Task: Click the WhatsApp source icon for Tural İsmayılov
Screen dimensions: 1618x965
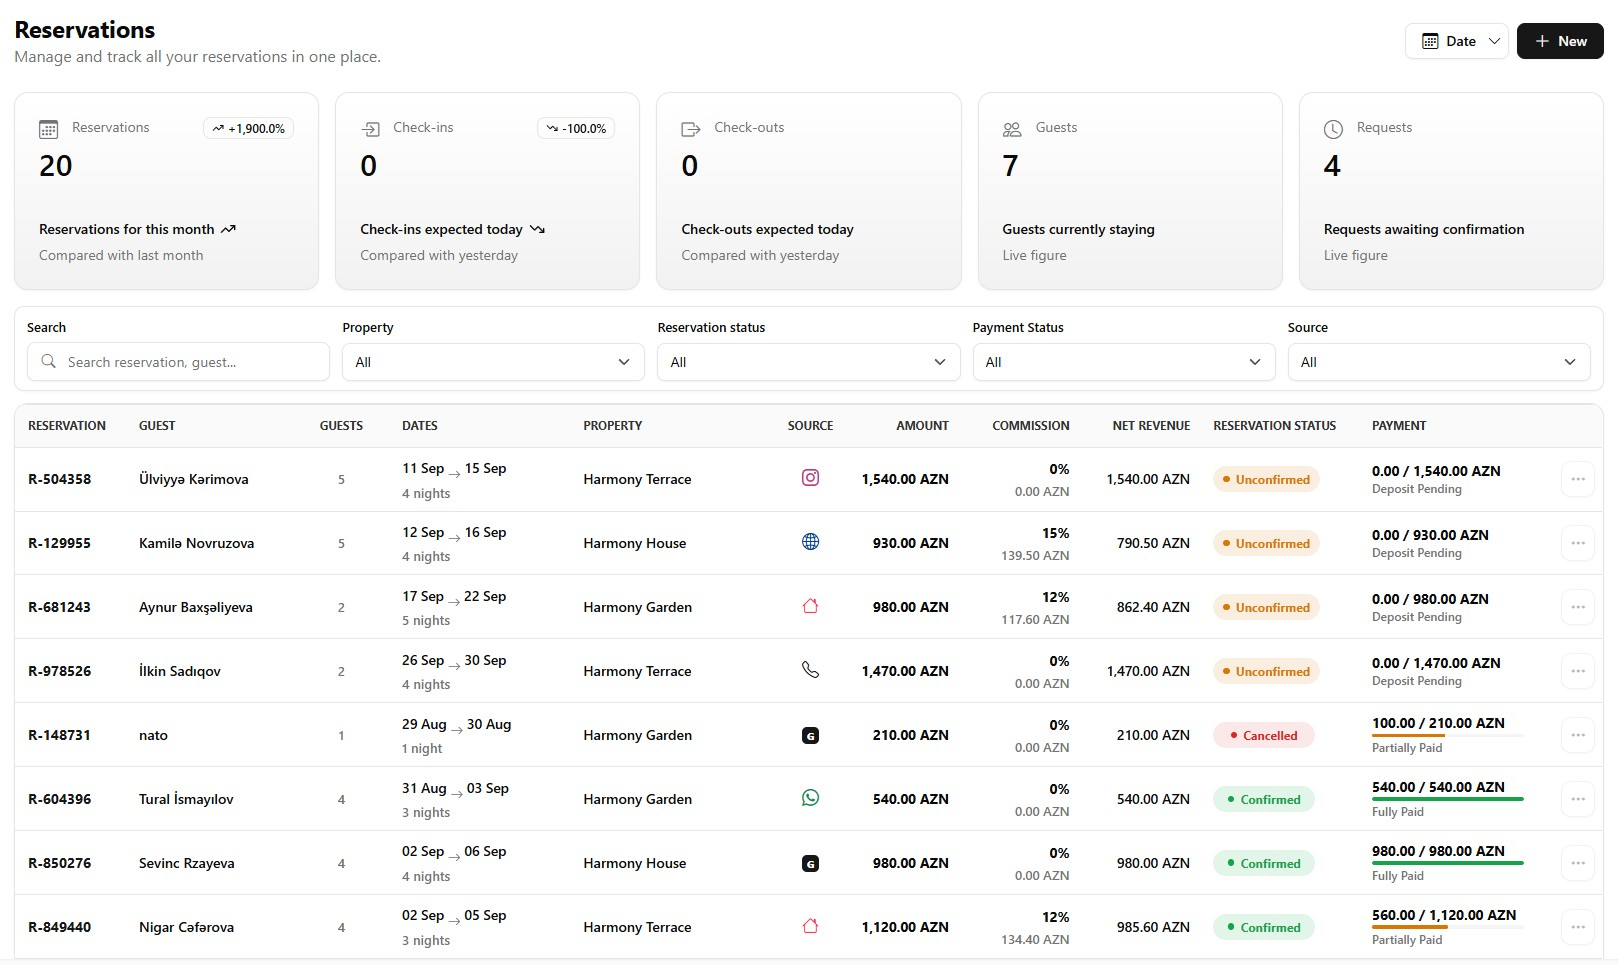Action: (810, 798)
